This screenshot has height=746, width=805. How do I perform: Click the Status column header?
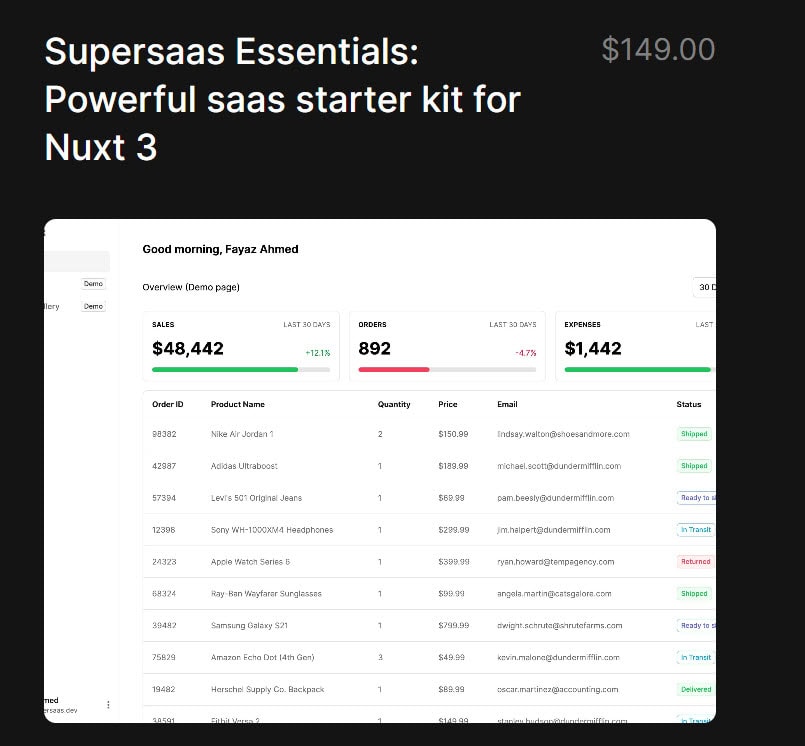point(688,404)
